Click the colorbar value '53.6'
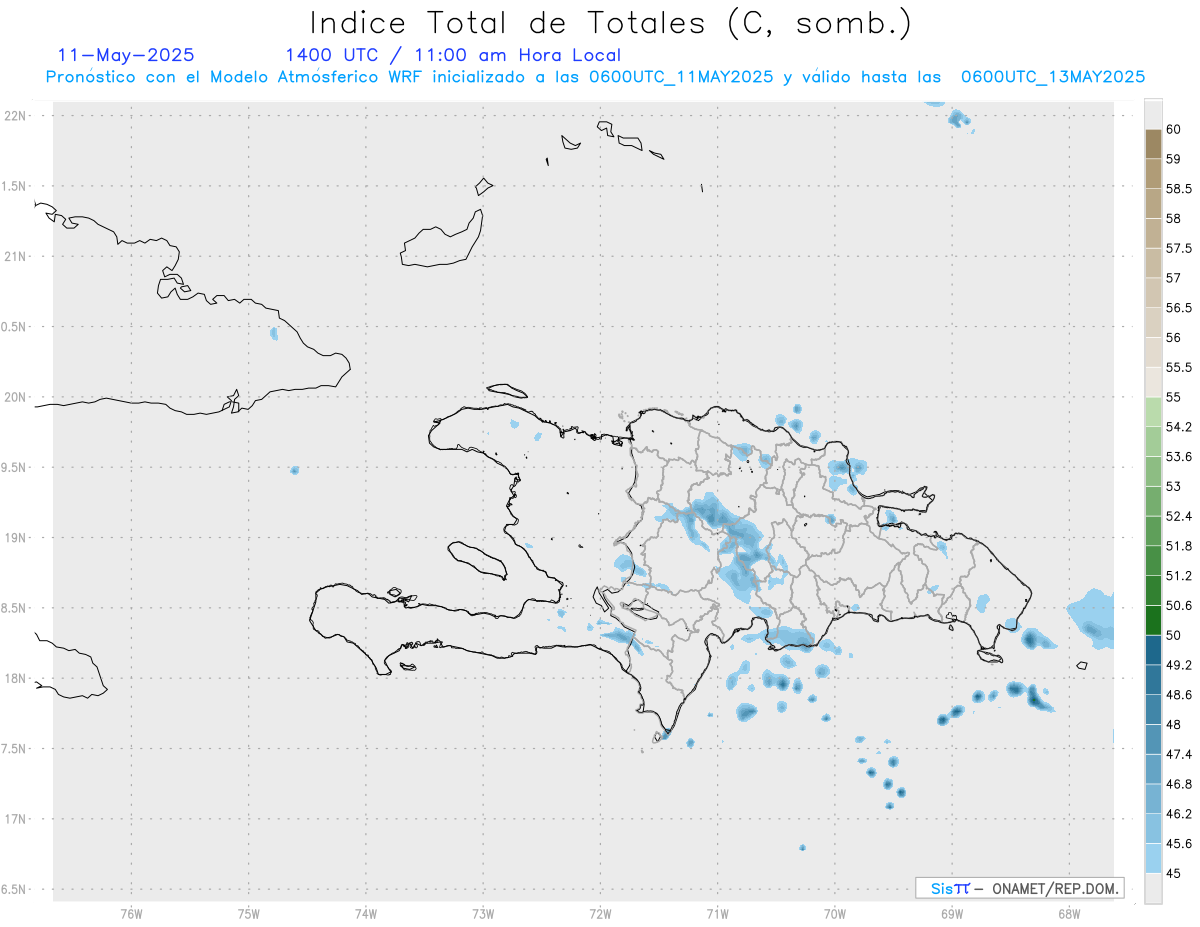Viewport: 1200px width, 927px height. click(1179, 456)
